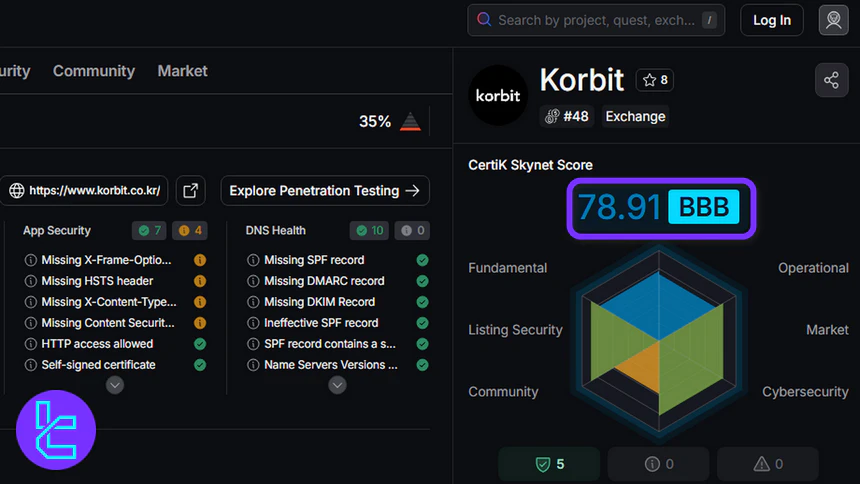Screen dimensions: 860x484
Task: Expand the App Security list chevron
Action: (x=115, y=385)
